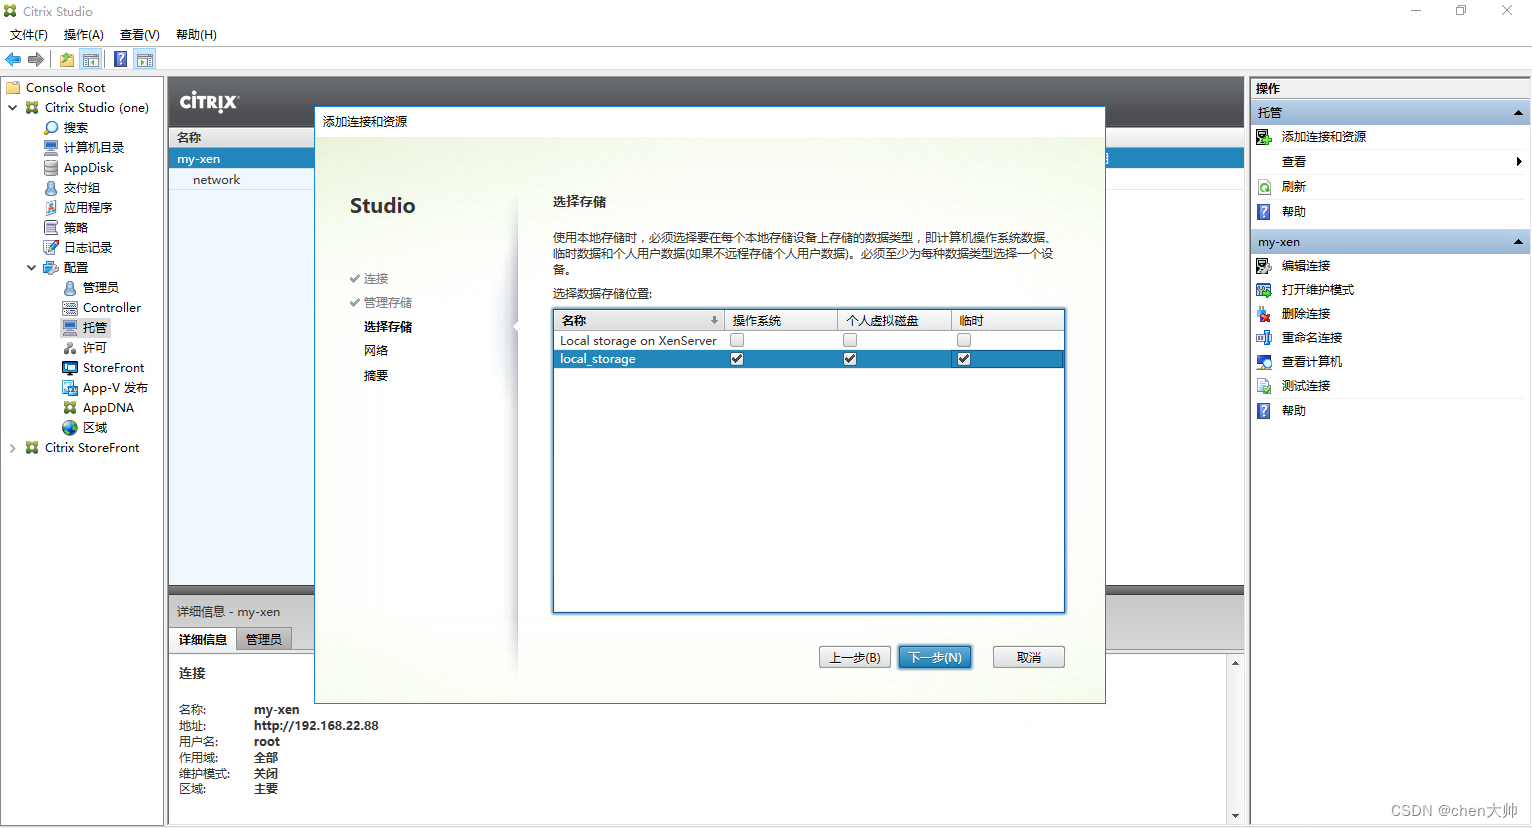Open the 交付组 delivery groups node
Image resolution: width=1532 pixels, height=828 pixels.
click(x=82, y=188)
